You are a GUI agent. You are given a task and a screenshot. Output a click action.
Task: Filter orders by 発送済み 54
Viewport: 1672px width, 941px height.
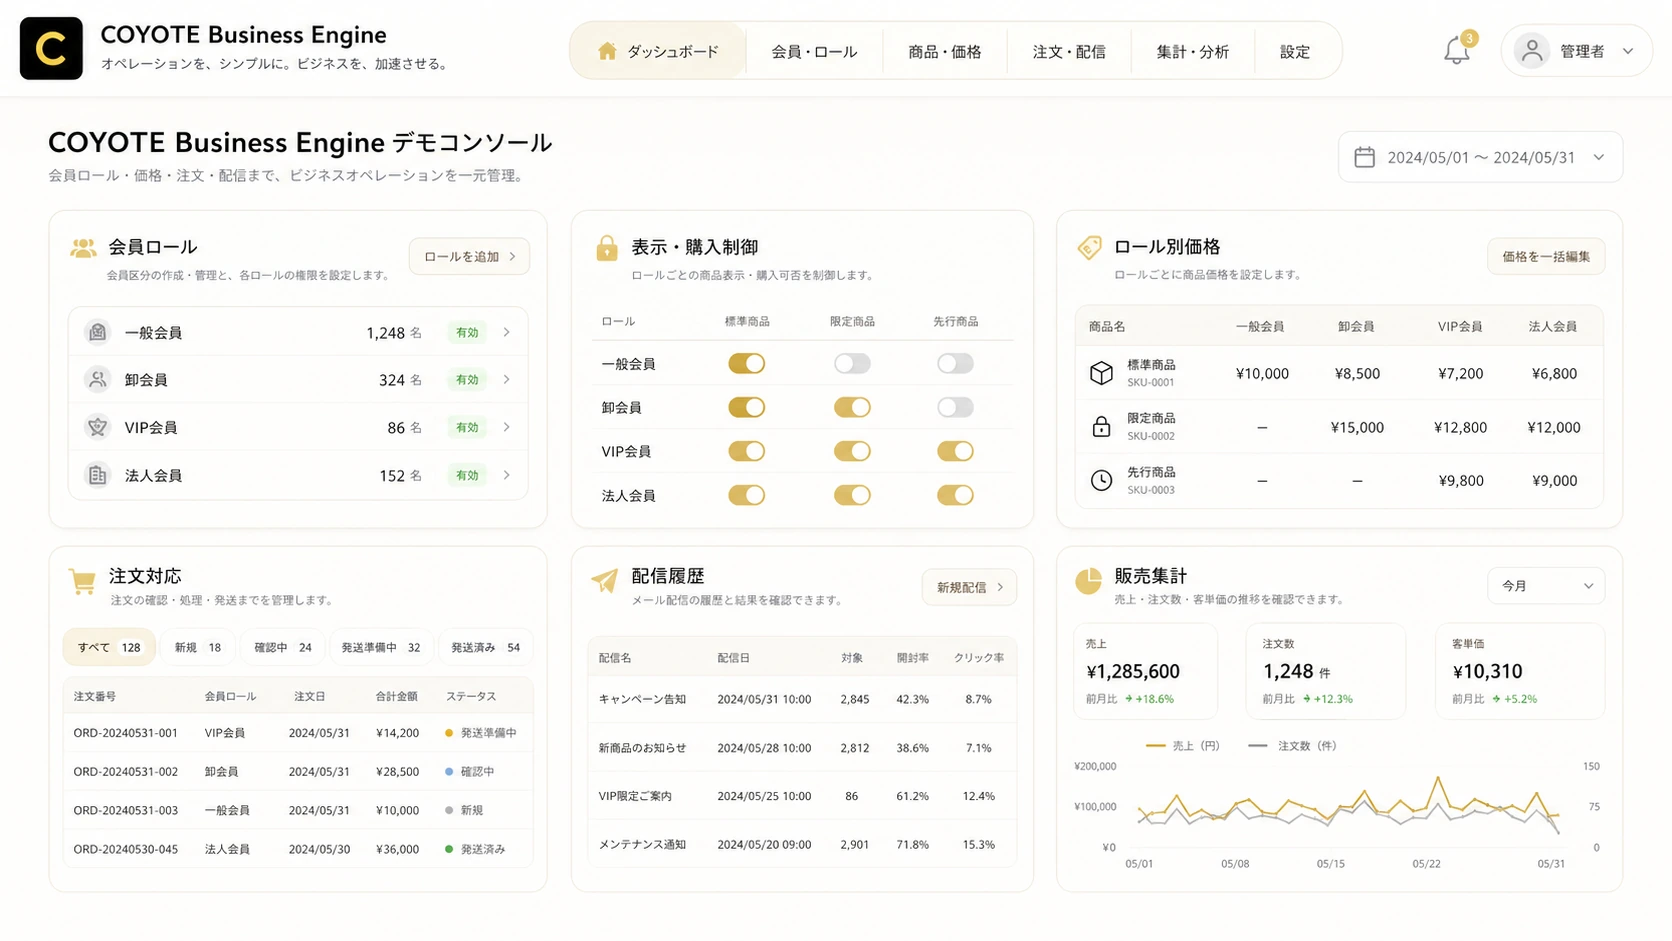485,647
